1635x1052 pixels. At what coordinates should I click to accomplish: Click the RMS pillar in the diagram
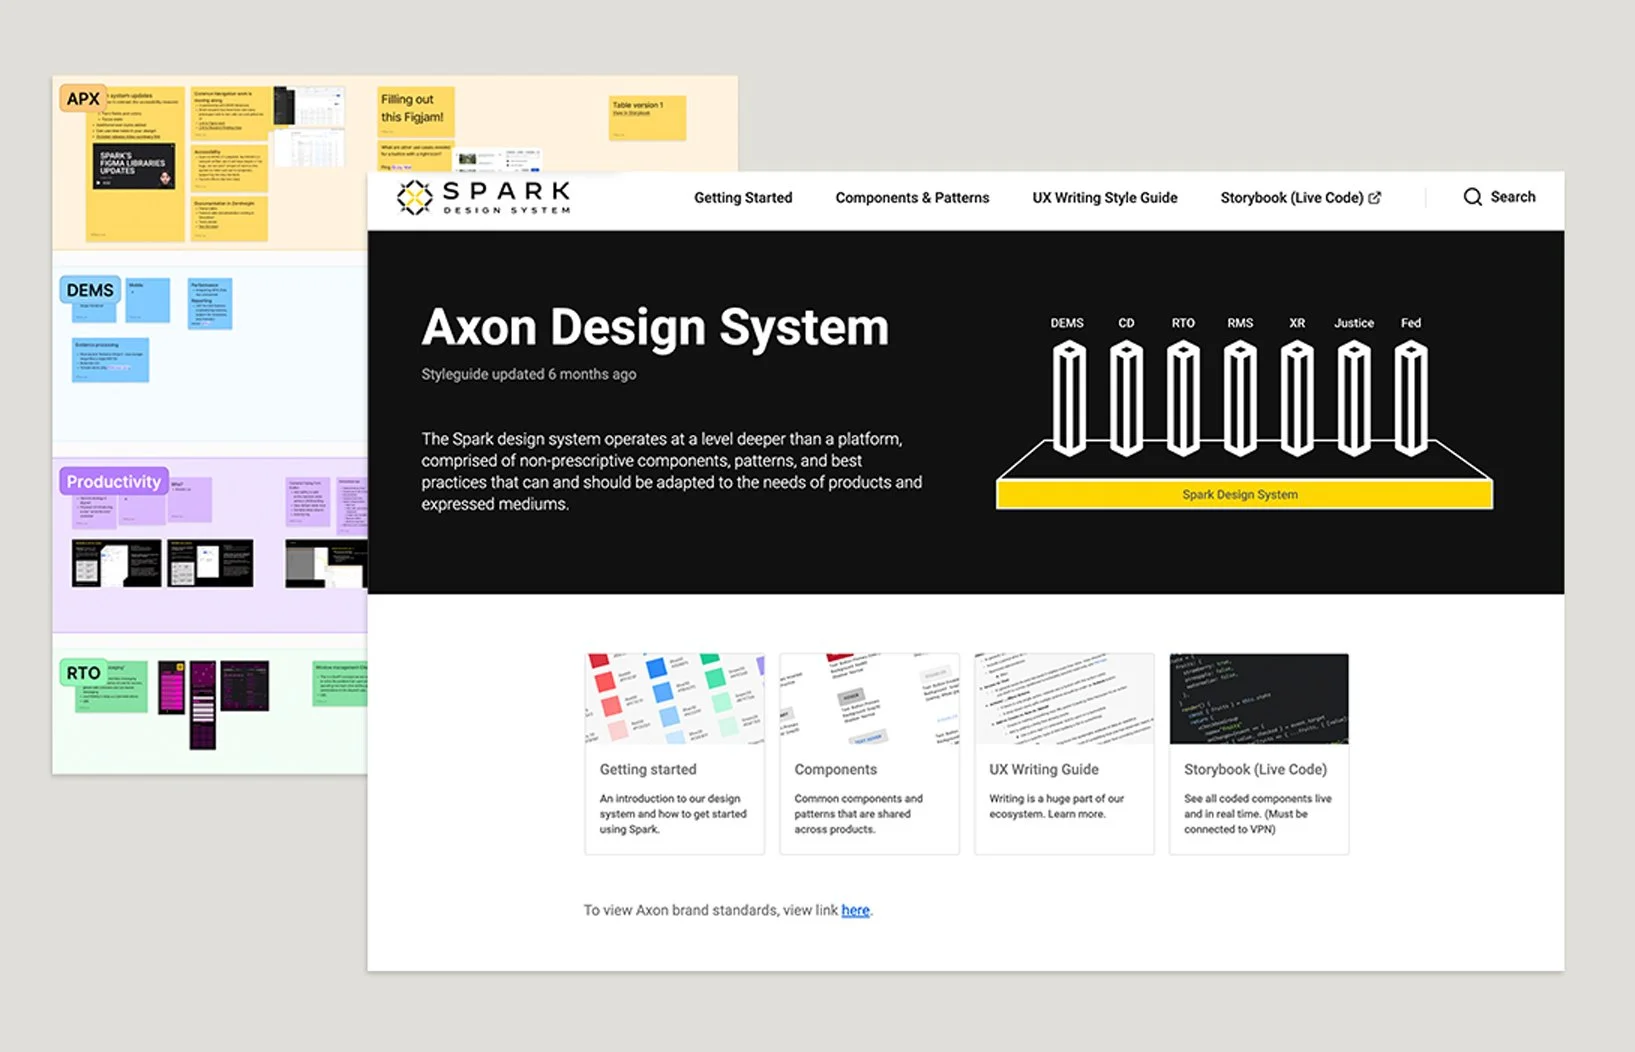pos(1240,398)
